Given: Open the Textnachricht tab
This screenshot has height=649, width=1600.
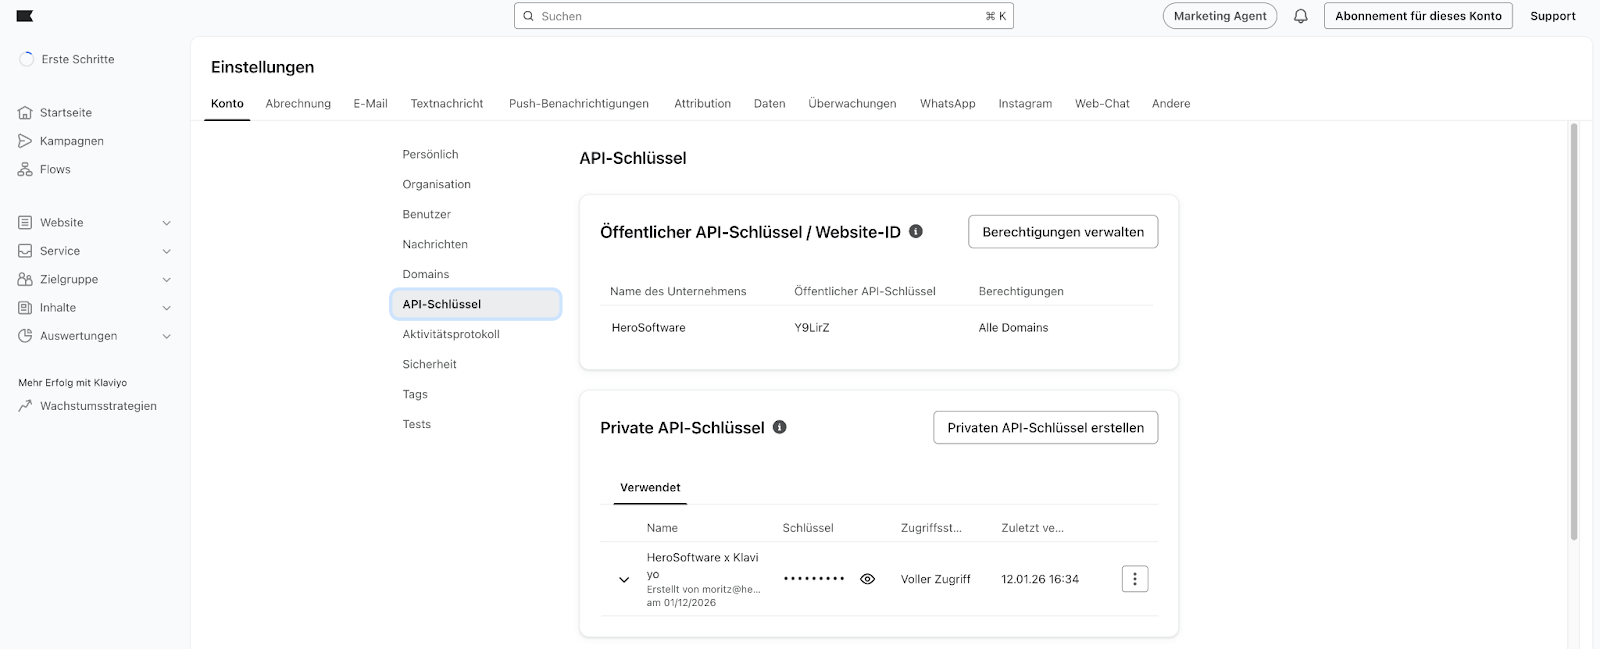Looking at the screenshot, I should pos(447,103).
